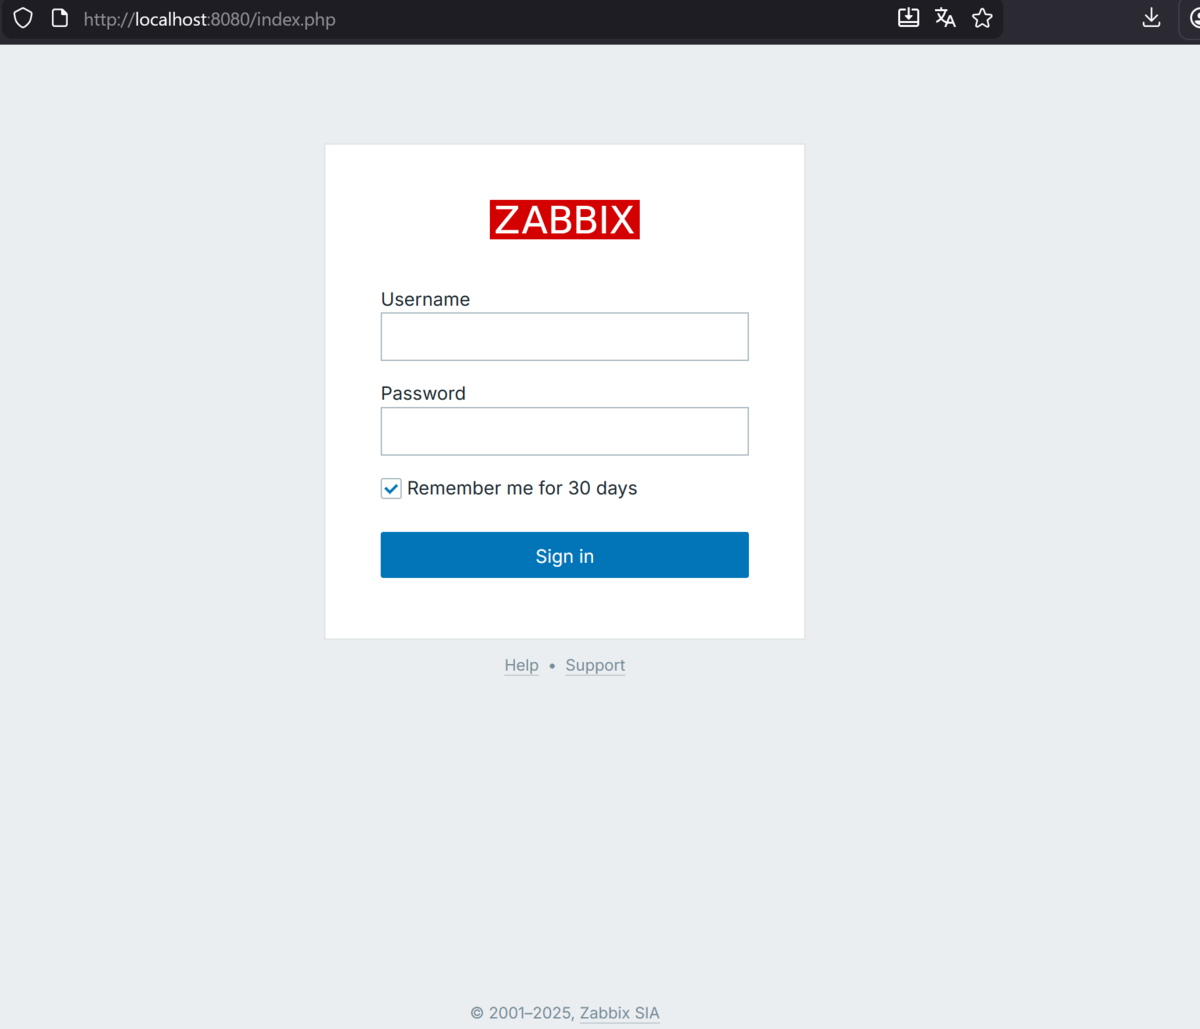
Task: Click the shield tracking protection icon
Action: (23, 18)
